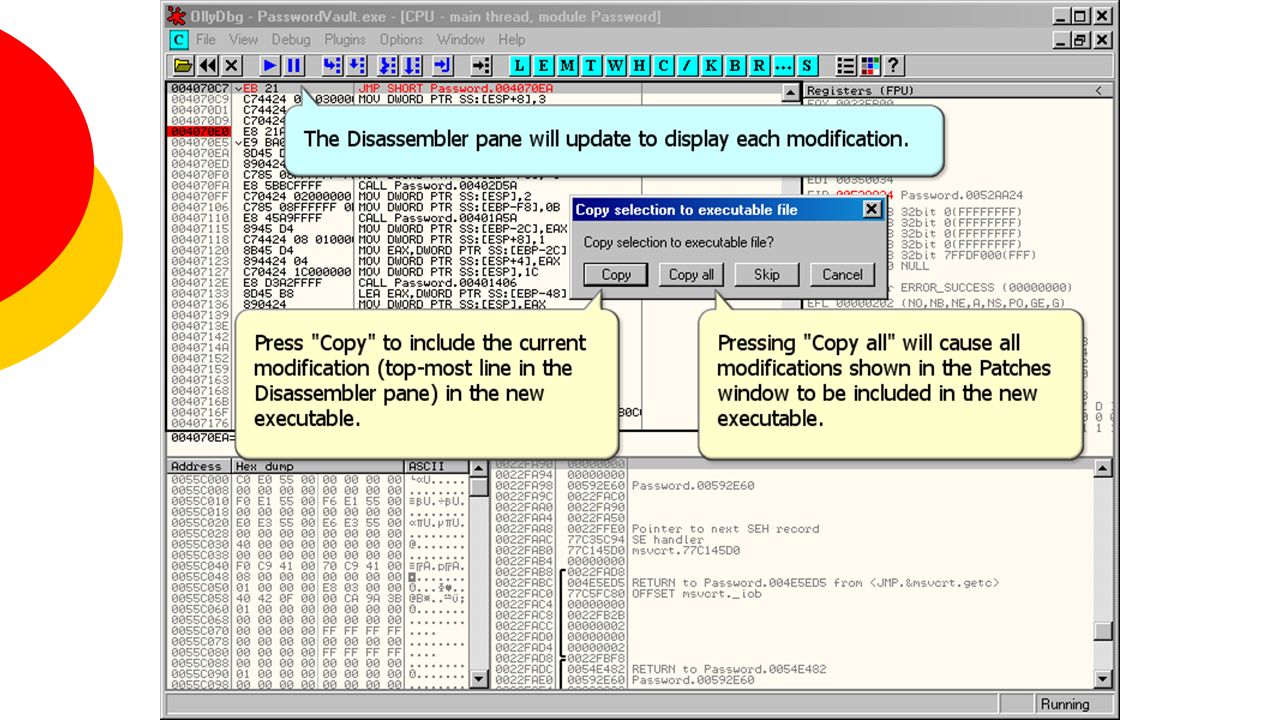Open the Log window via L
Screen dimensions: 1280x720
(x=520, y=66)
